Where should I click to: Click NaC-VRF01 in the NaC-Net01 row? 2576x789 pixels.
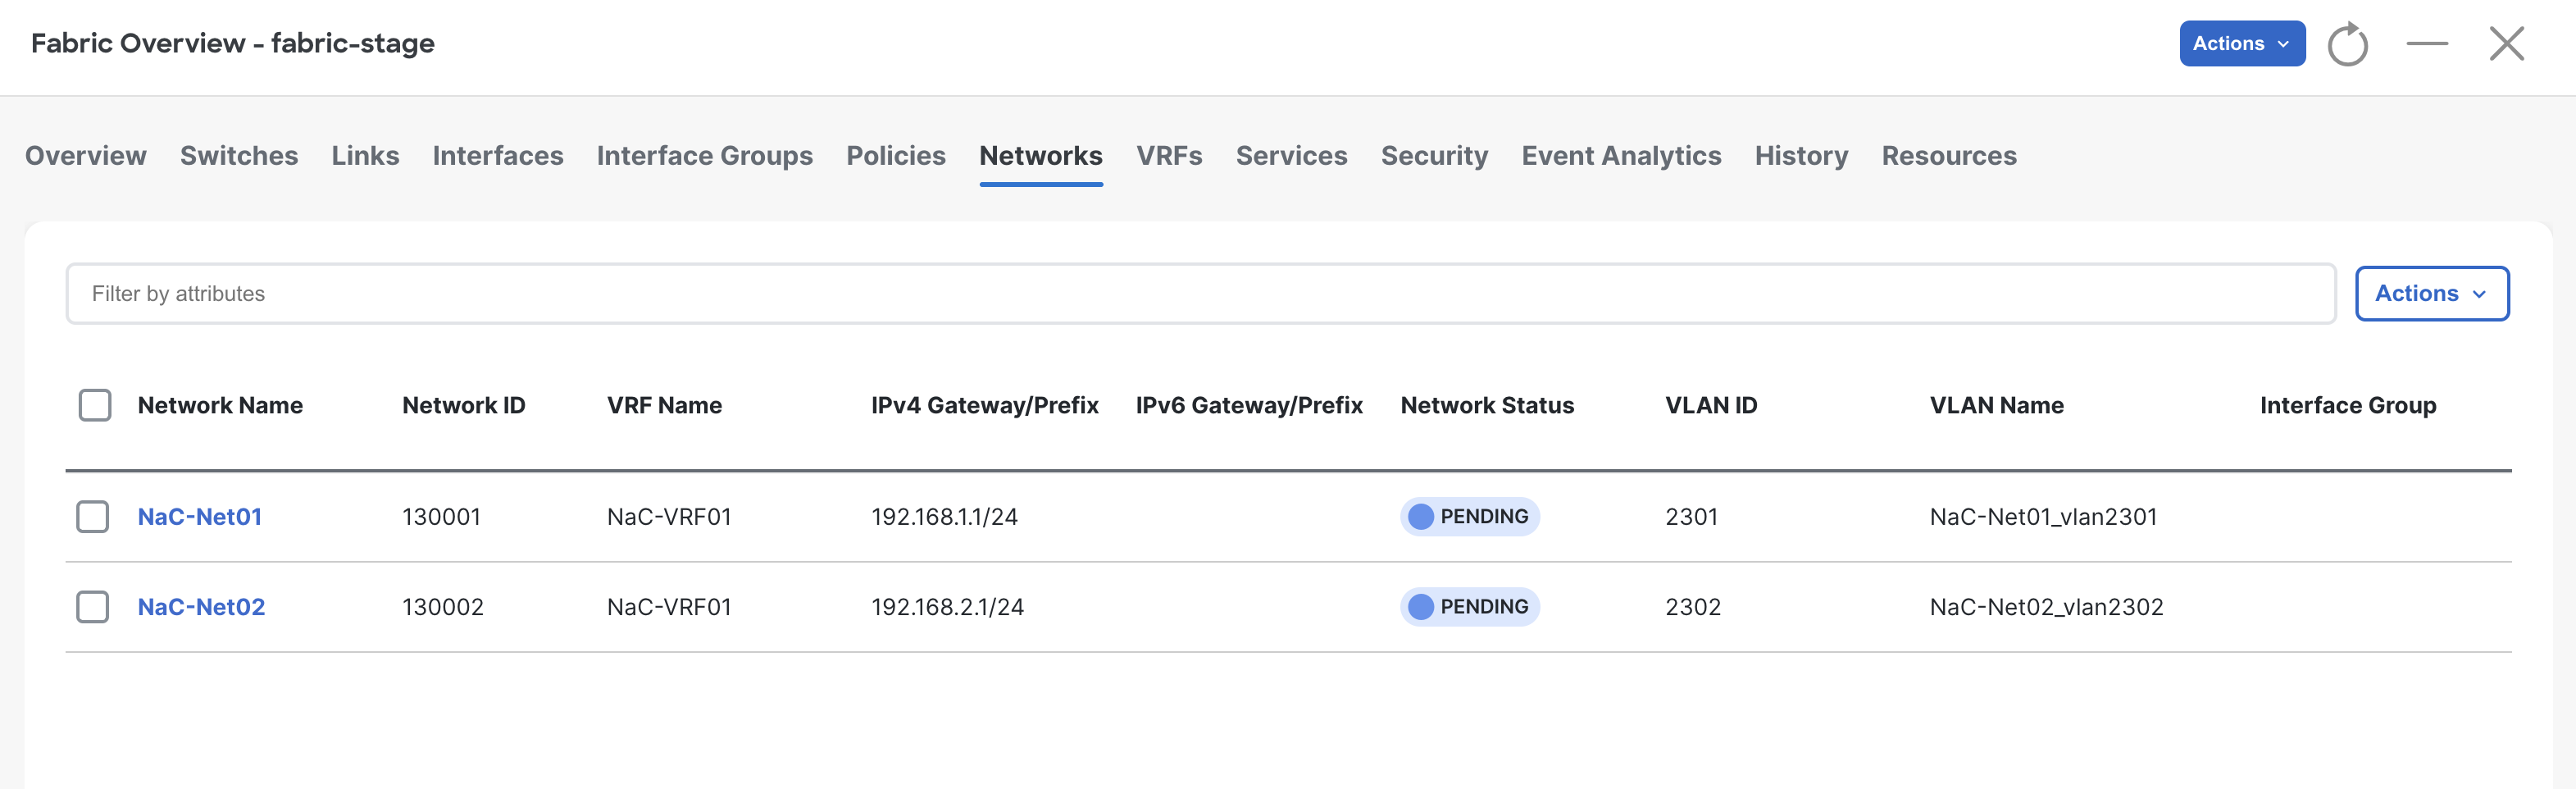669,516
